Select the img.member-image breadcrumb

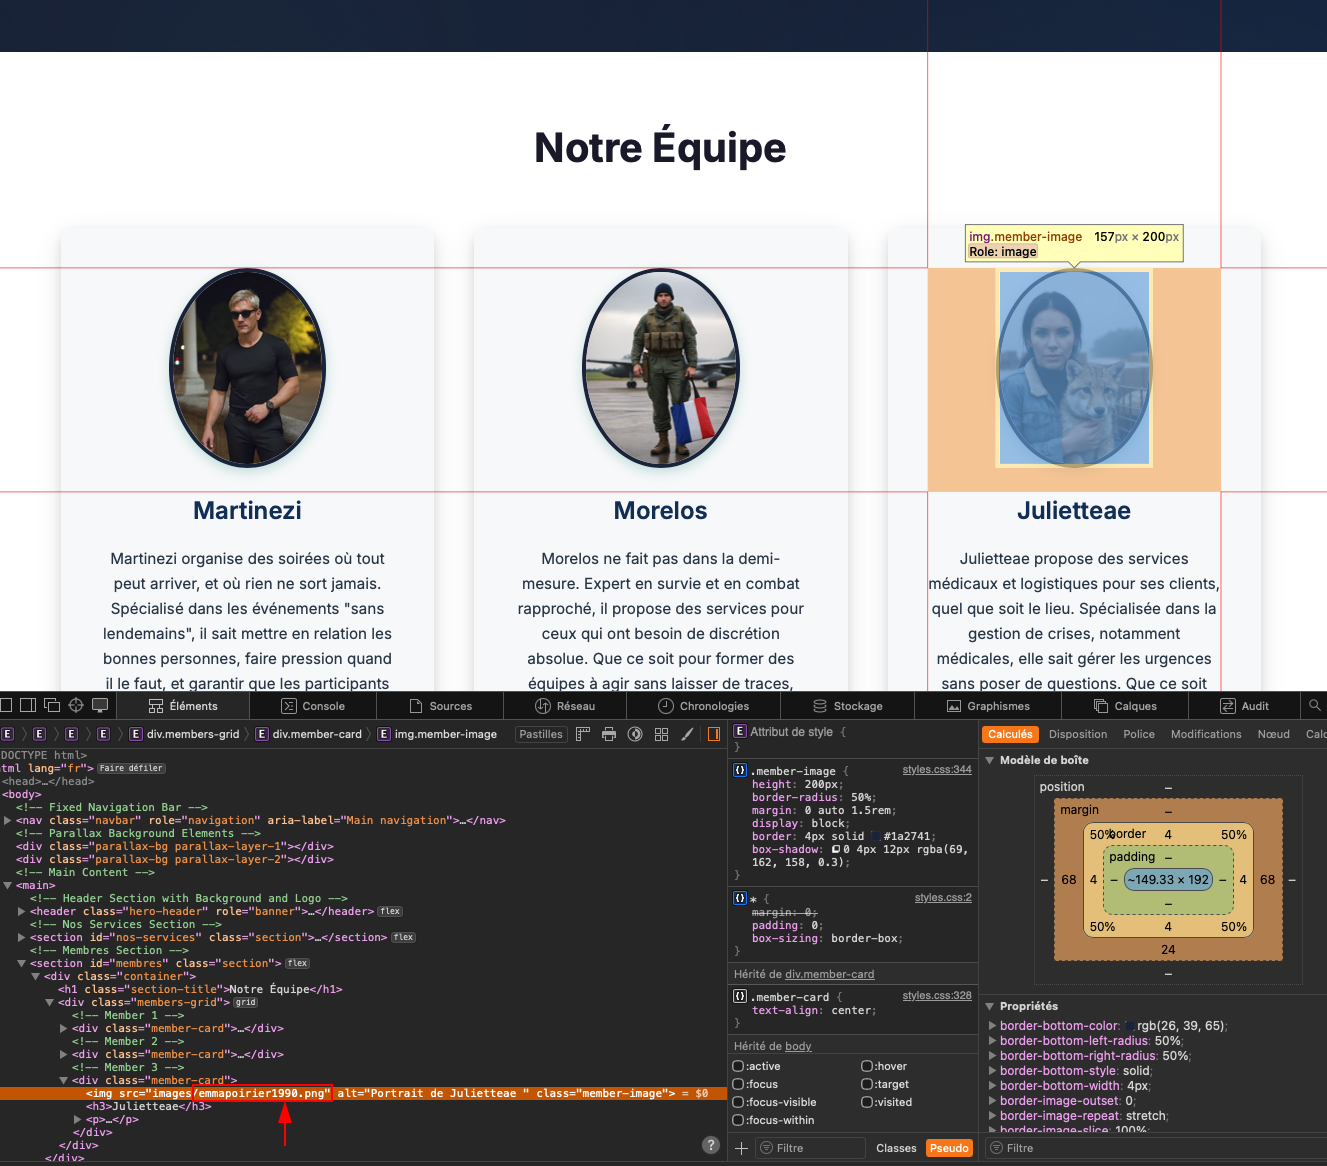coord(437,734)
